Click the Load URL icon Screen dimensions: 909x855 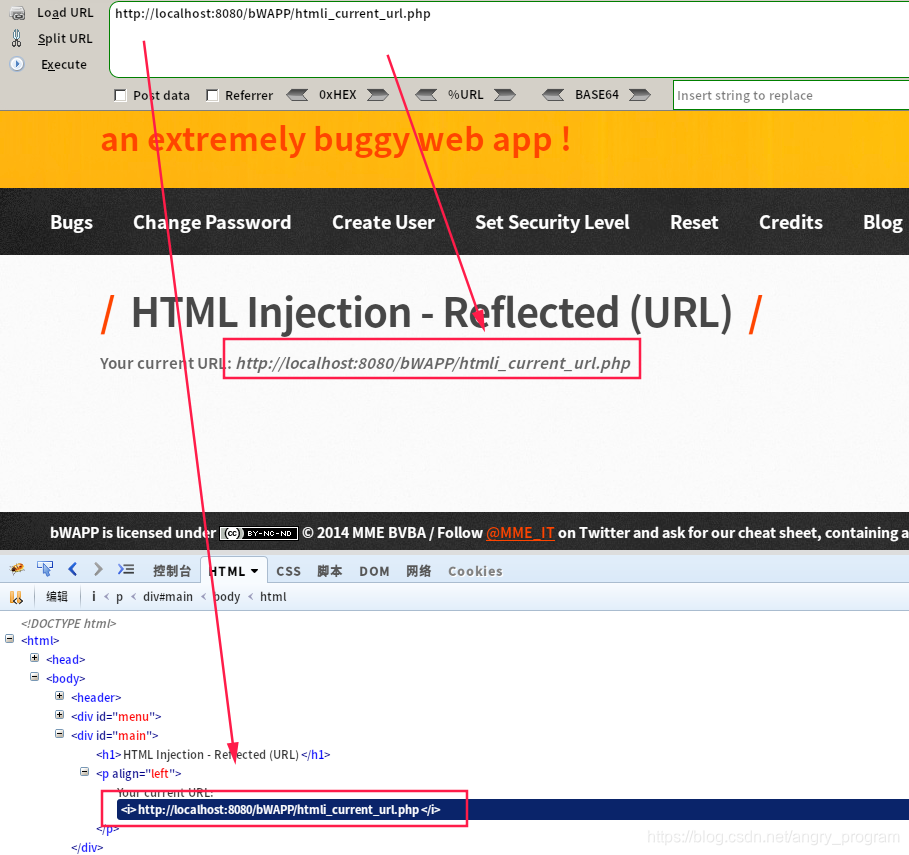coord(17,13)
